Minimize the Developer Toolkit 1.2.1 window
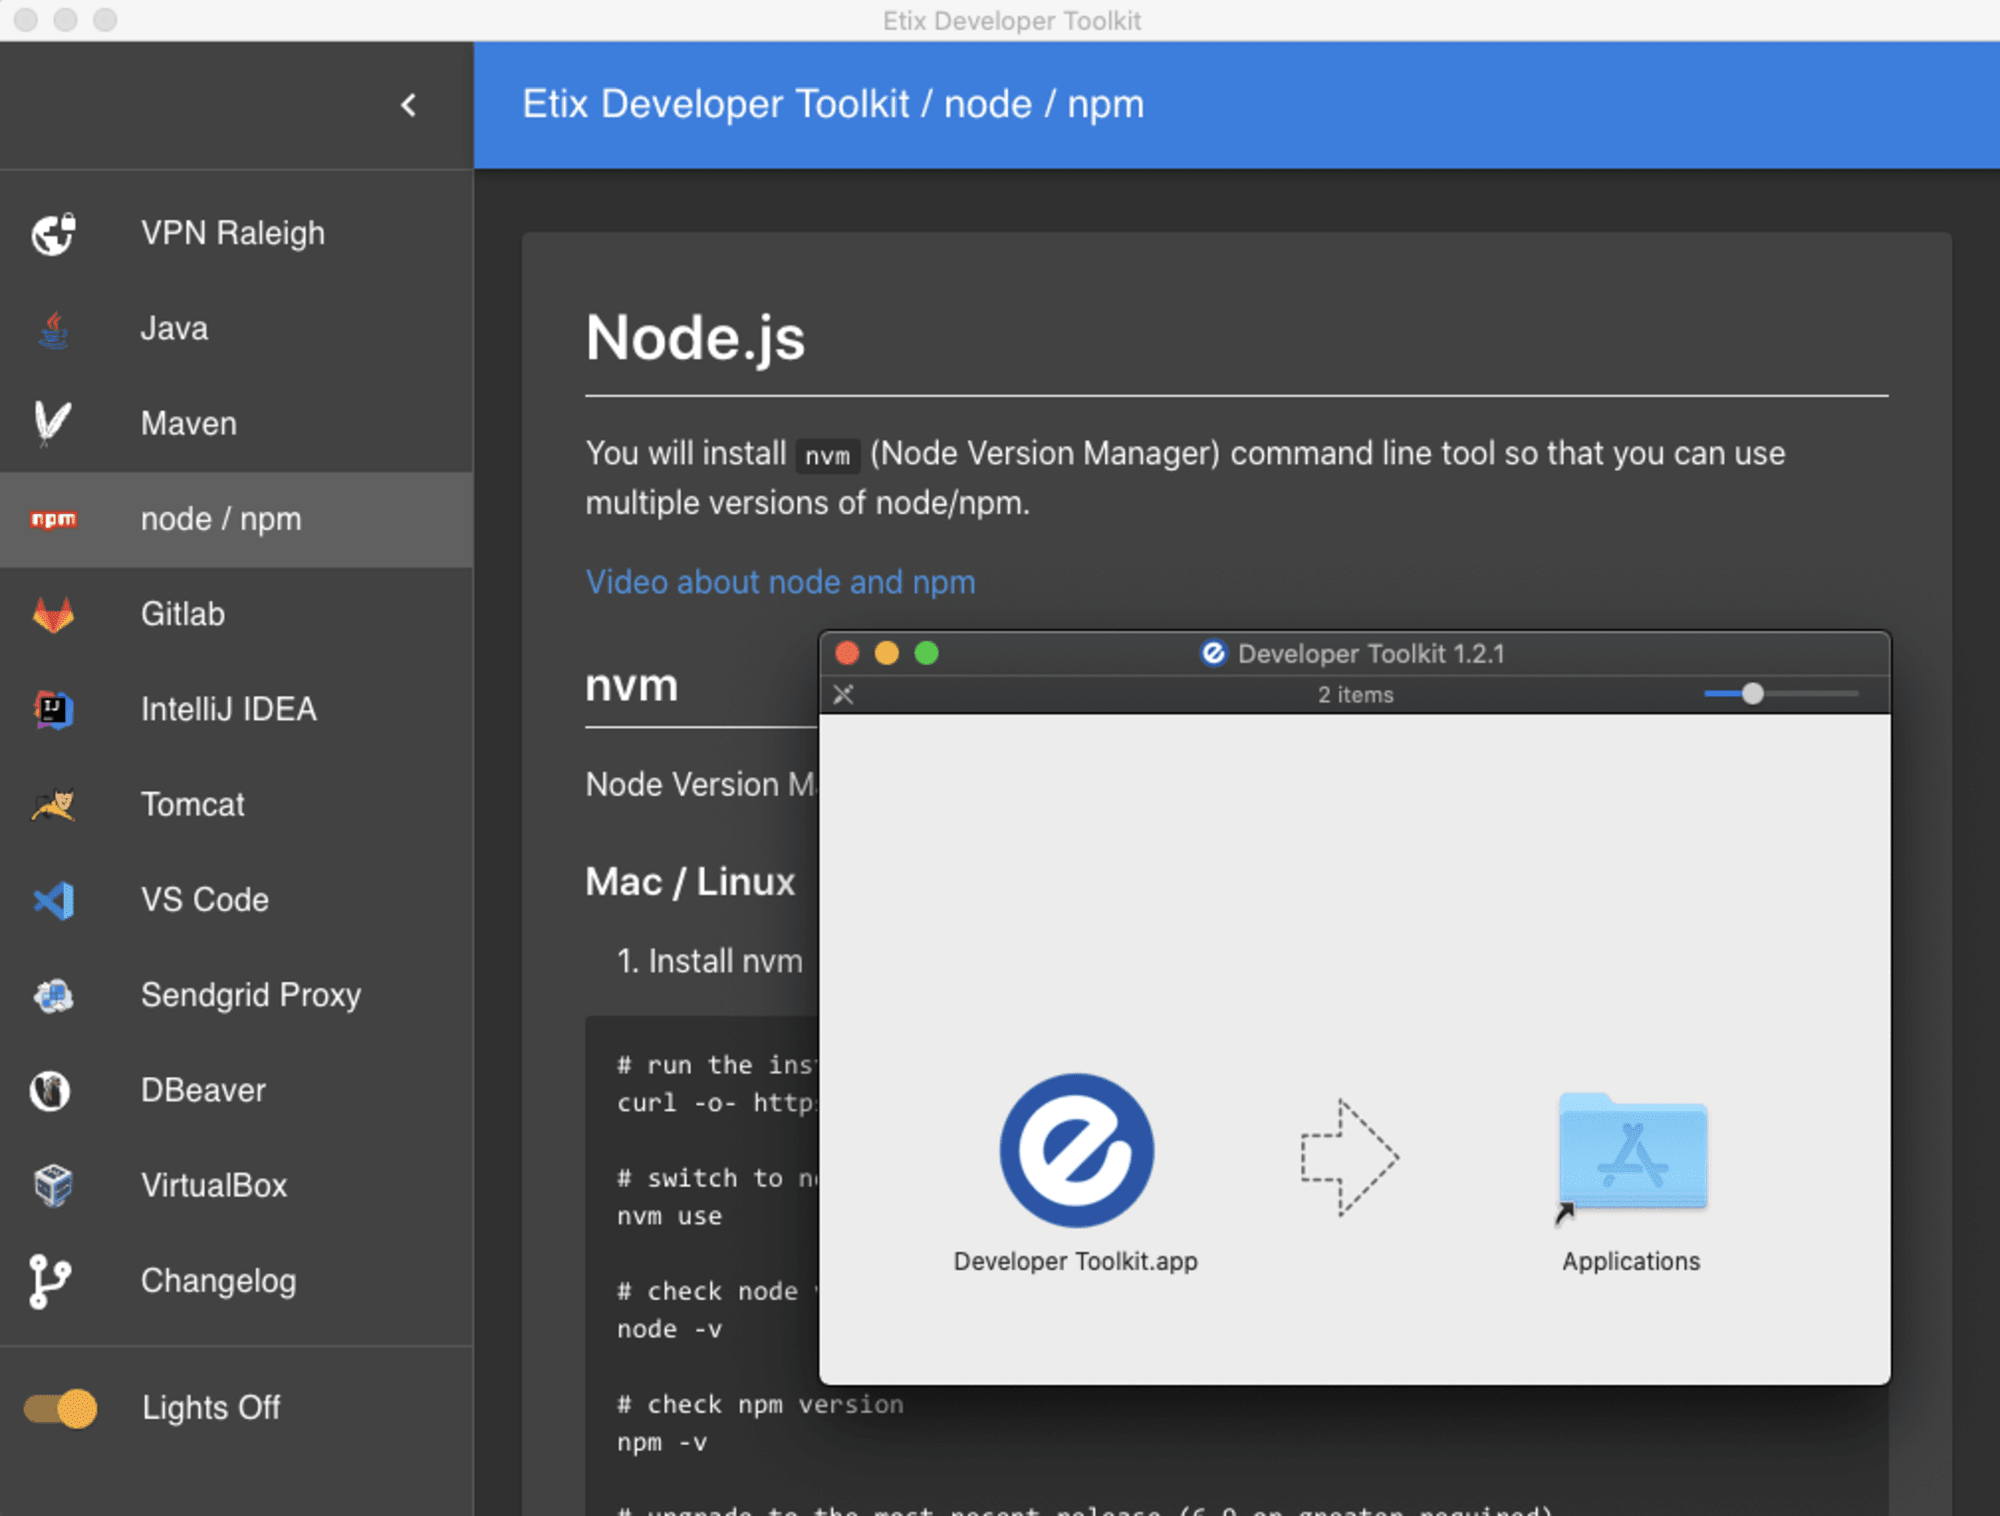The height and width of the screenshot is (1516, 2000). (887, 653)
